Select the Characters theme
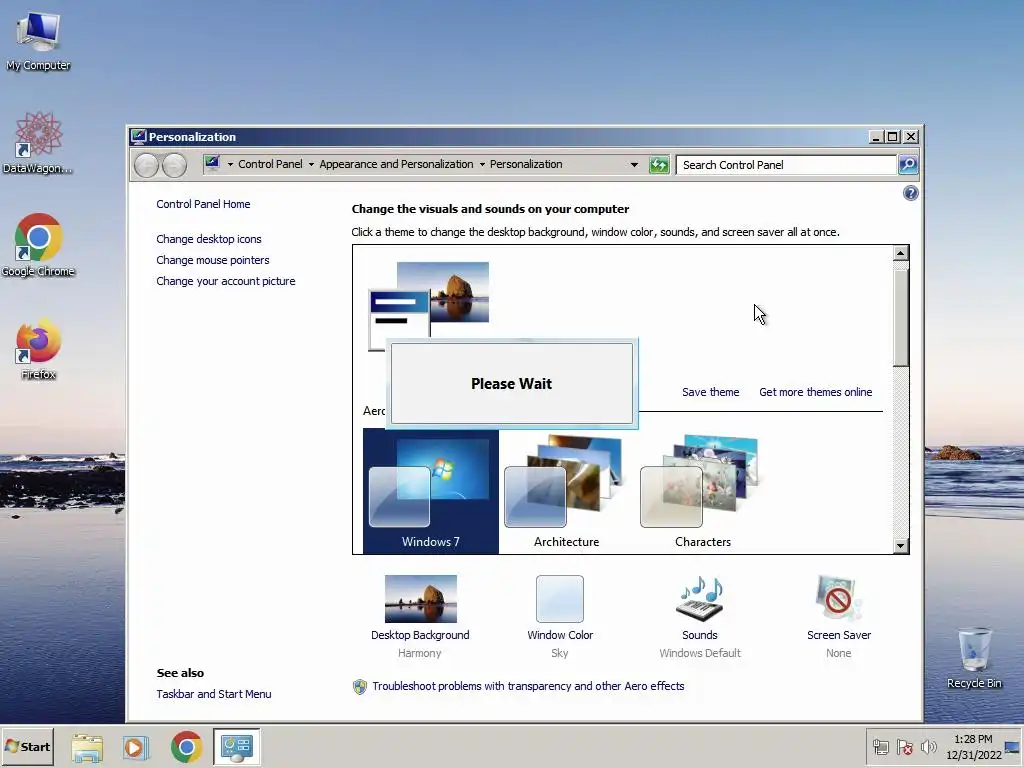1024x768 pixels. [x=703, y=491]
